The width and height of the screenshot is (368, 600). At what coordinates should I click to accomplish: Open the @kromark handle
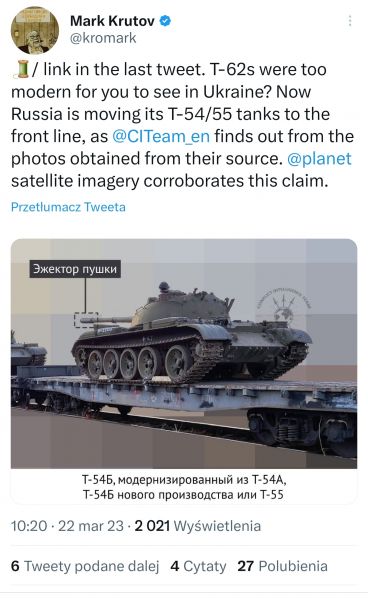coord(103,38)
